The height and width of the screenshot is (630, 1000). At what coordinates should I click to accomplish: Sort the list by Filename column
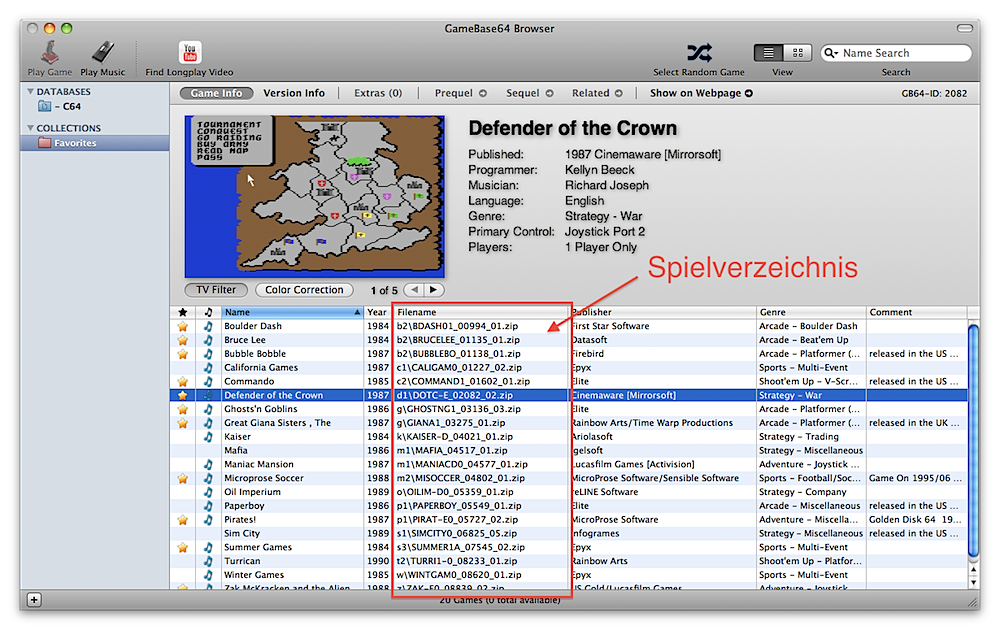(x=480, y=312)
